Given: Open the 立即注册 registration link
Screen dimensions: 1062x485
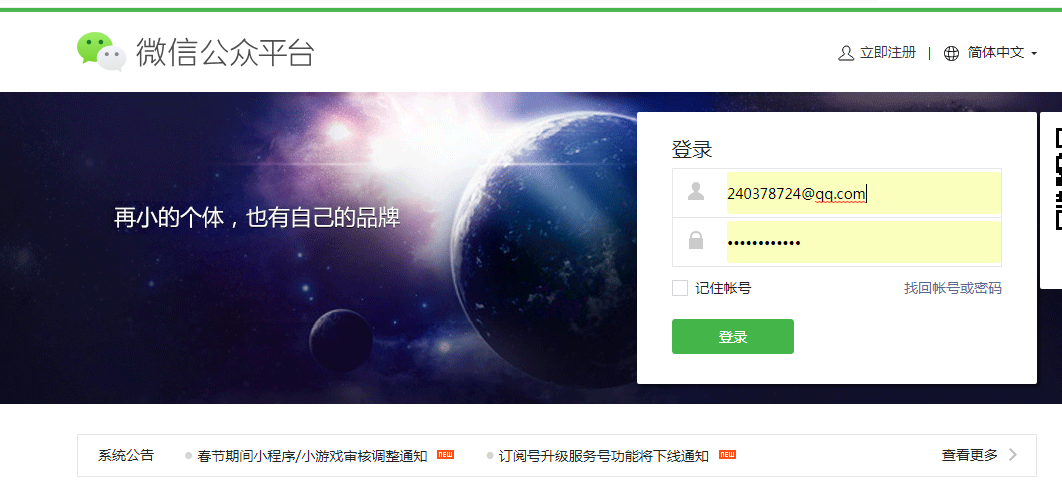Looking at the screenshot, I should [887, 53].
